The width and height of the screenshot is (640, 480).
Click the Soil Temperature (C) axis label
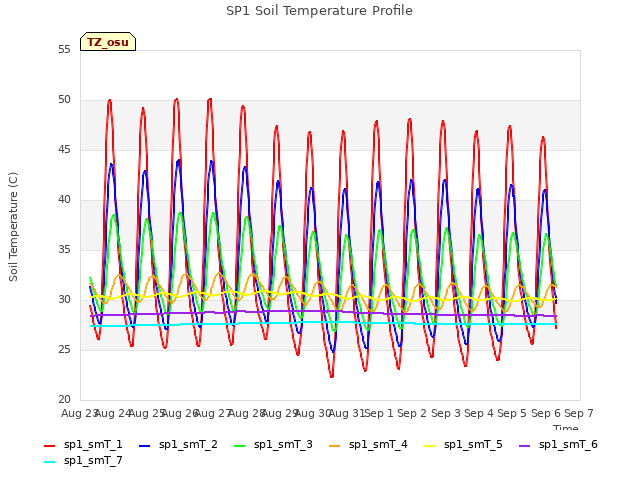pyautogui.click(x=13, y=227)
